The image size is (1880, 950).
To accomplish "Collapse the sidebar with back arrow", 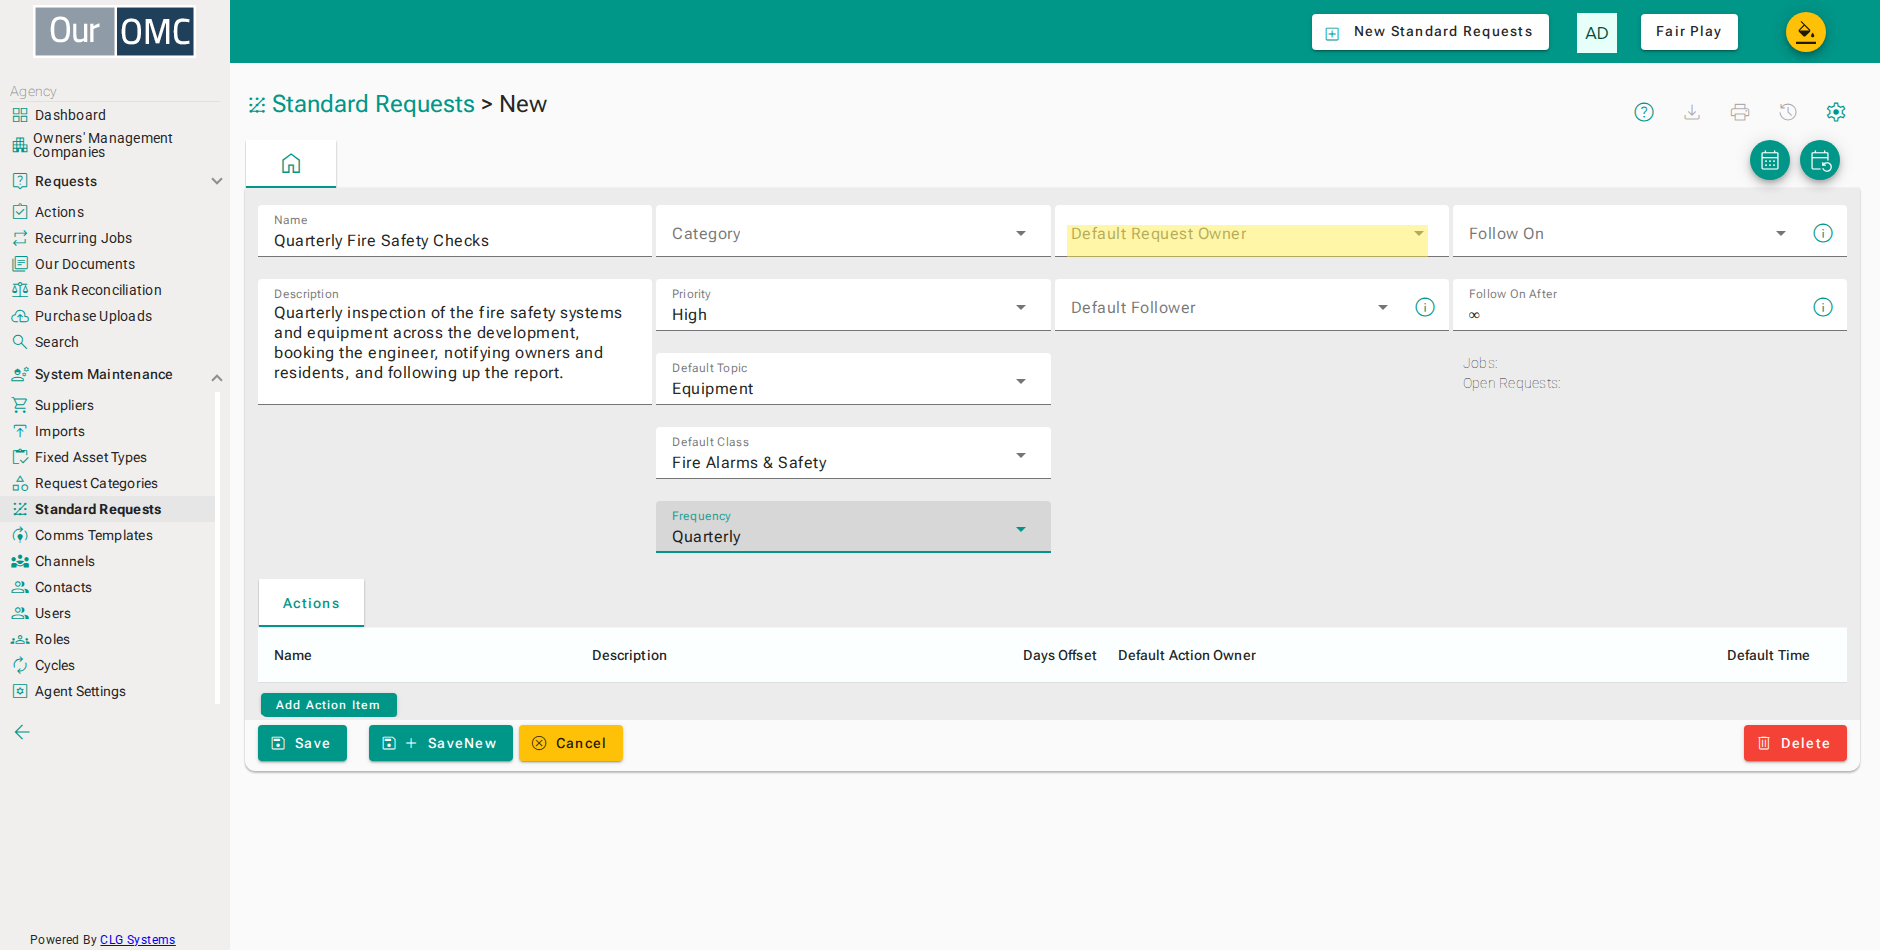I will coord(22,732).
